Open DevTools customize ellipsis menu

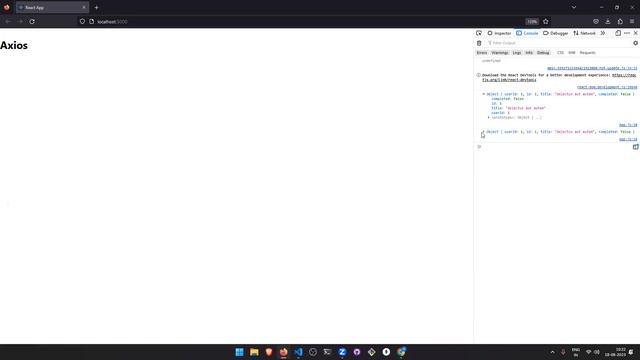click(627, 33)
